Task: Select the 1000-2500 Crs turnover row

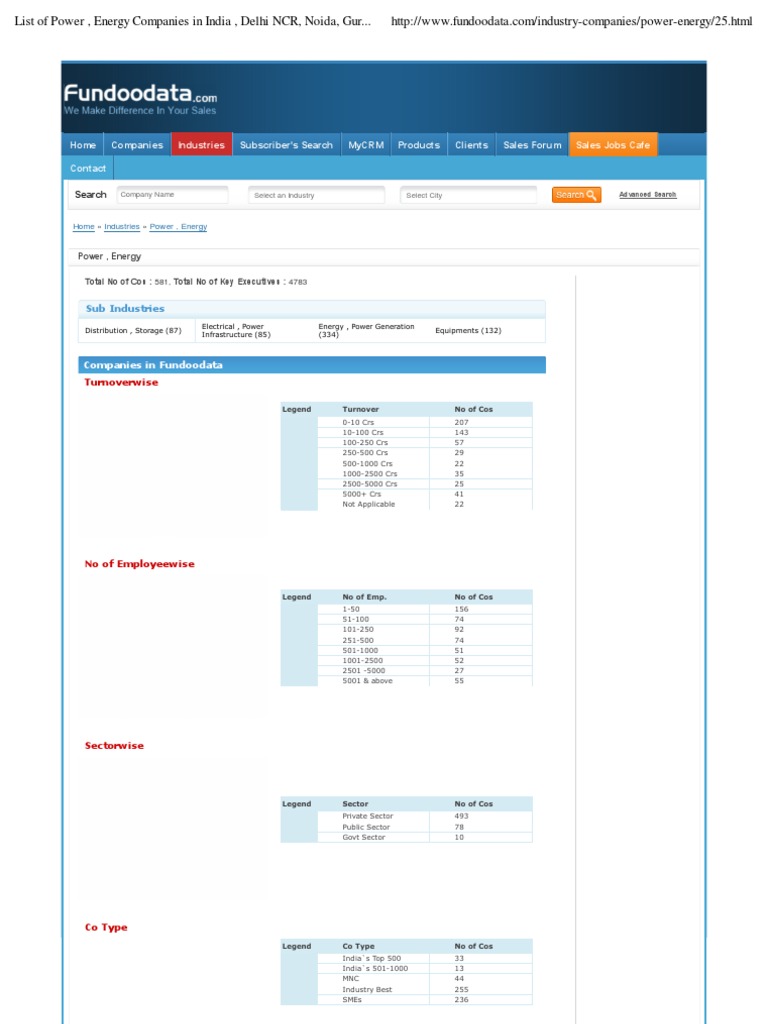Action: 424,473
